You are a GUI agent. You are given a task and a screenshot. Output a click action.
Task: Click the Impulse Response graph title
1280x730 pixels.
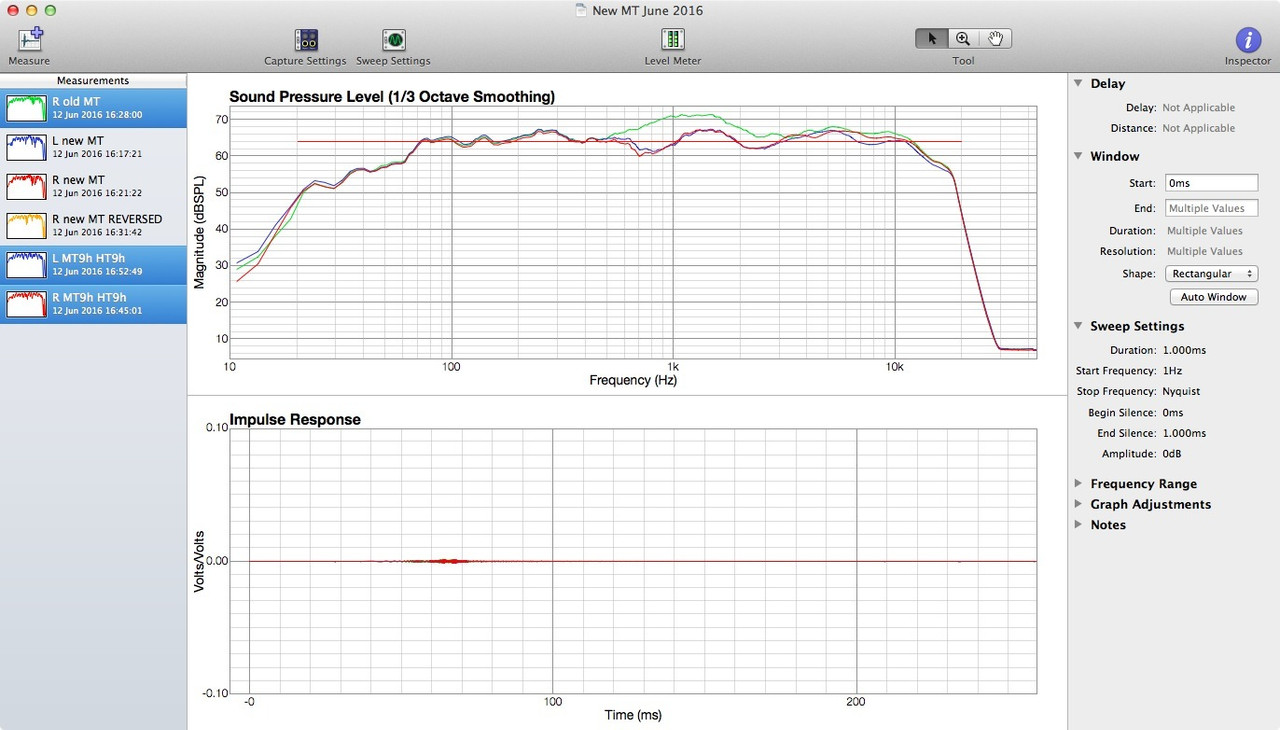click(295, 420)
